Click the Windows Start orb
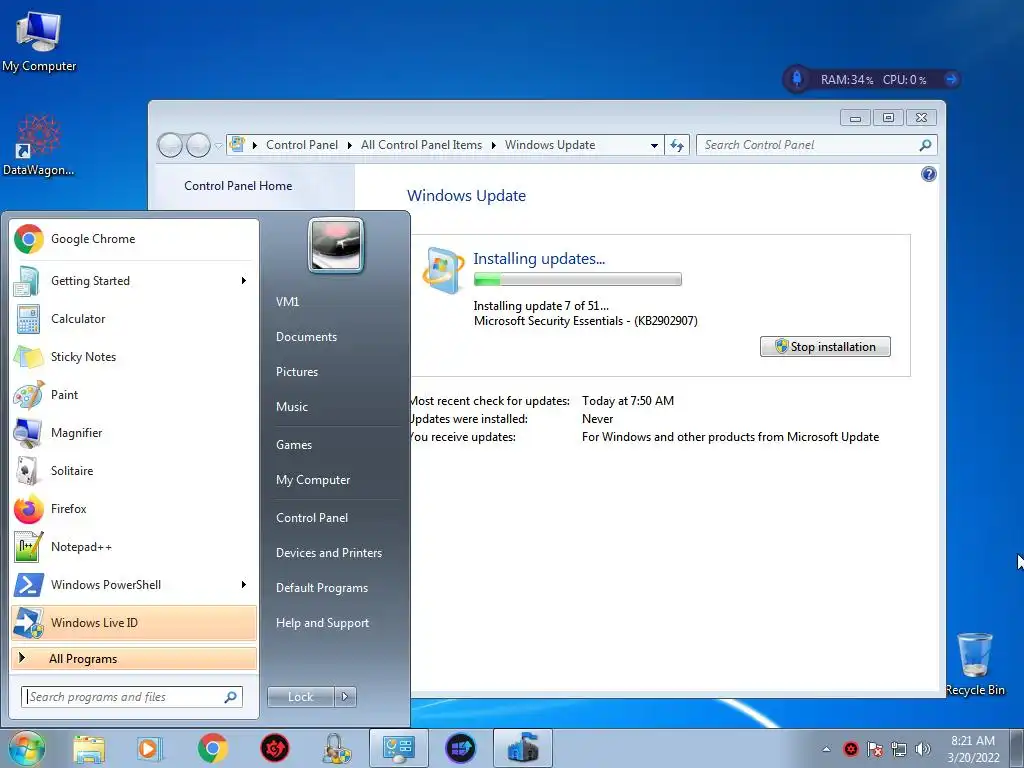This screenshot has width=1024, height=768. 27,748
